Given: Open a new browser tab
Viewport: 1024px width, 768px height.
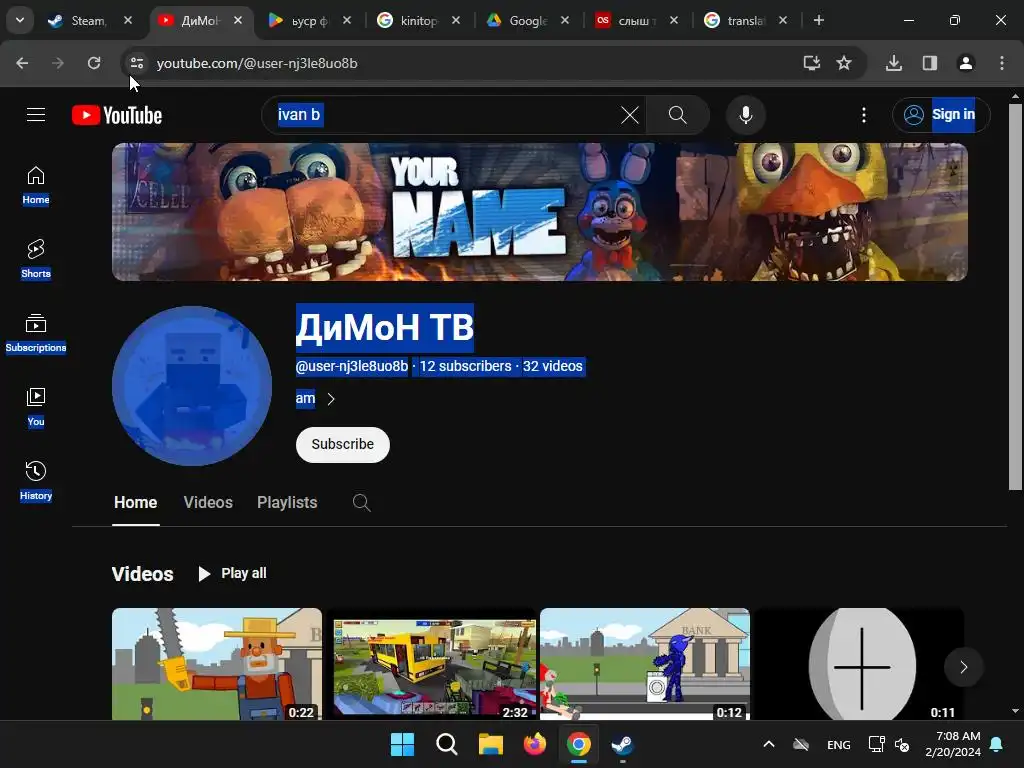Looking at the screenshot, I should [818, 20].
